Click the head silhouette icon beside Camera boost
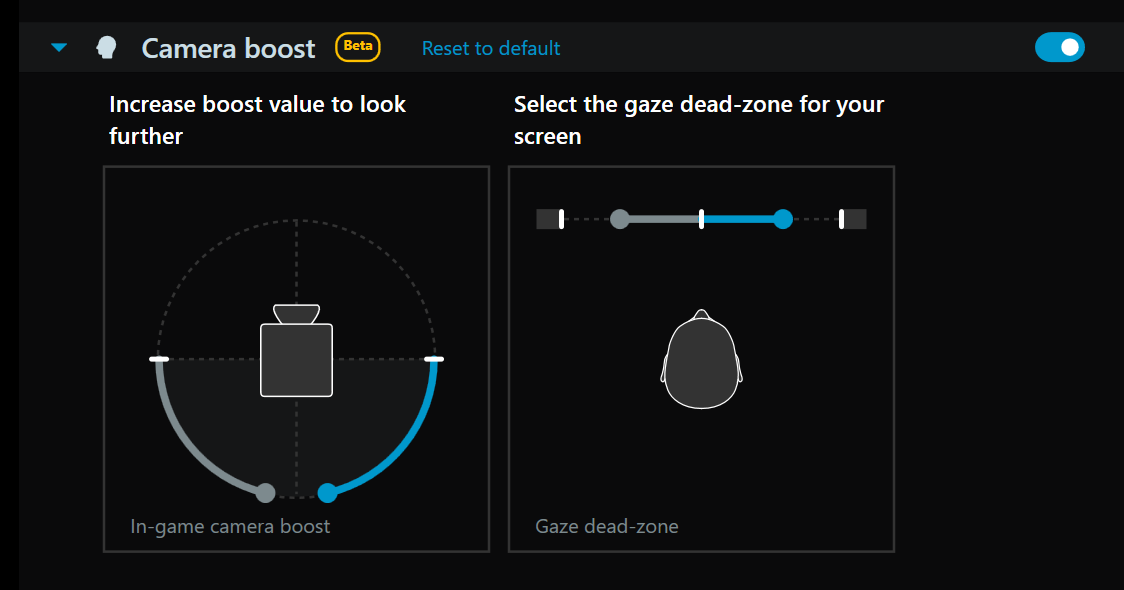This screenshot has width=1124, height=590. [105, 46]
